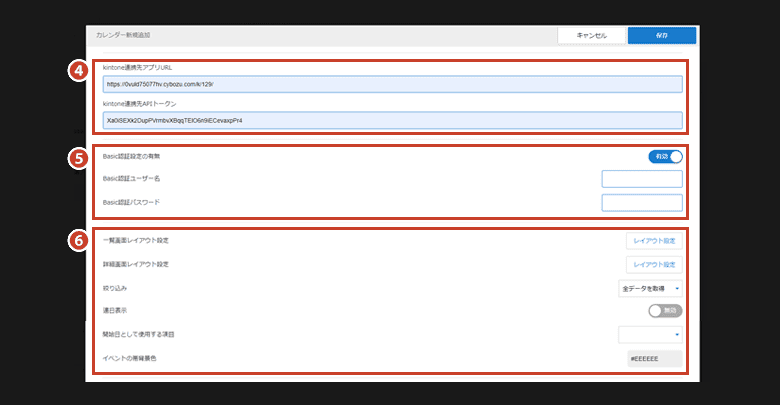The image size is (780, 405).
Task: Toggle the Basic認証設定の有無 switch
Action: tap(665, 157)
